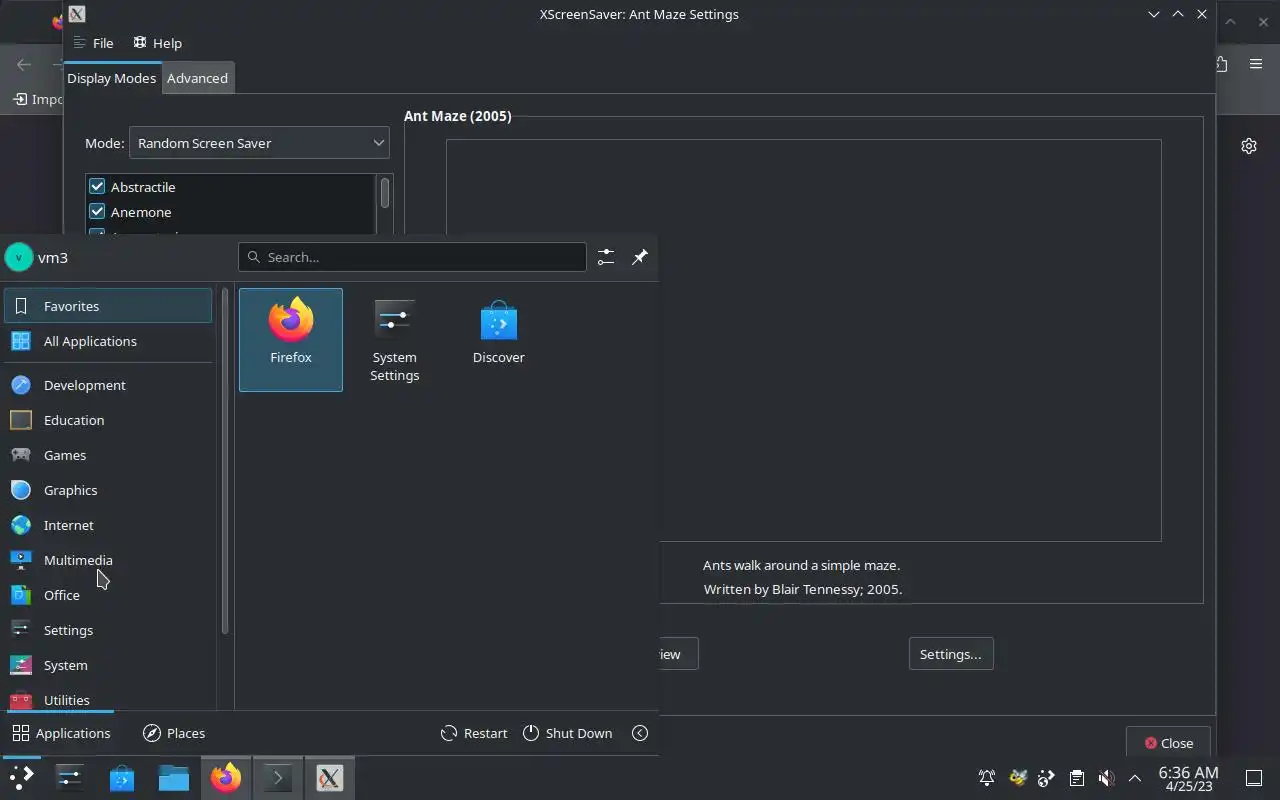Pin the application launcher open
Screen dimensions: 1280x800
pyautogui.click(x=640, y=257)
